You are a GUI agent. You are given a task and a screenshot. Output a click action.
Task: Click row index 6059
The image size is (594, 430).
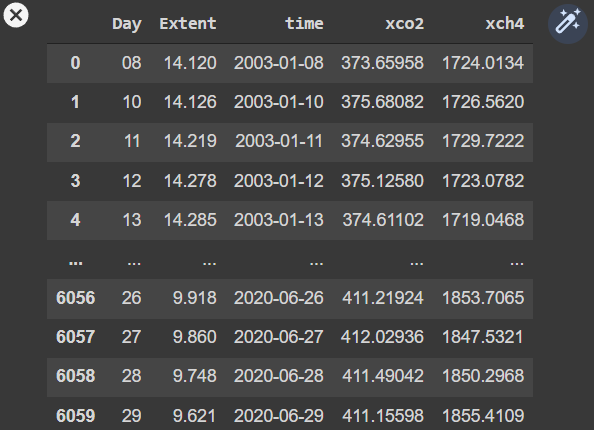click(75, 416)
